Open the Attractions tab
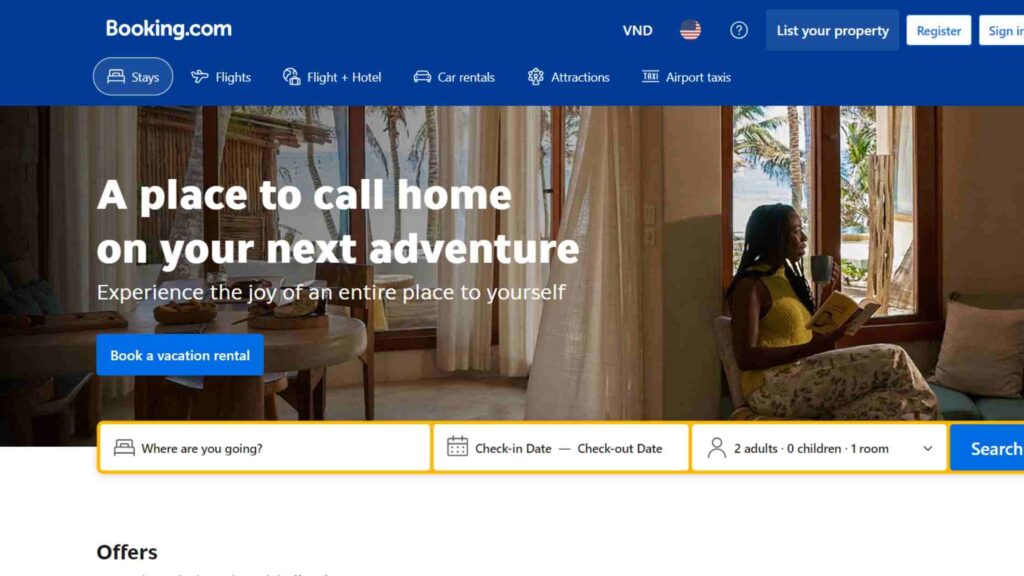This screenshot has height=576, width=1024. pos(568,77)
